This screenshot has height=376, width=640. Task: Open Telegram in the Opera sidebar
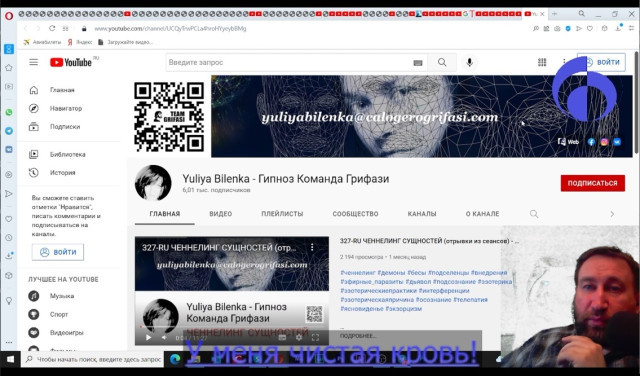(x=9, y=131)
